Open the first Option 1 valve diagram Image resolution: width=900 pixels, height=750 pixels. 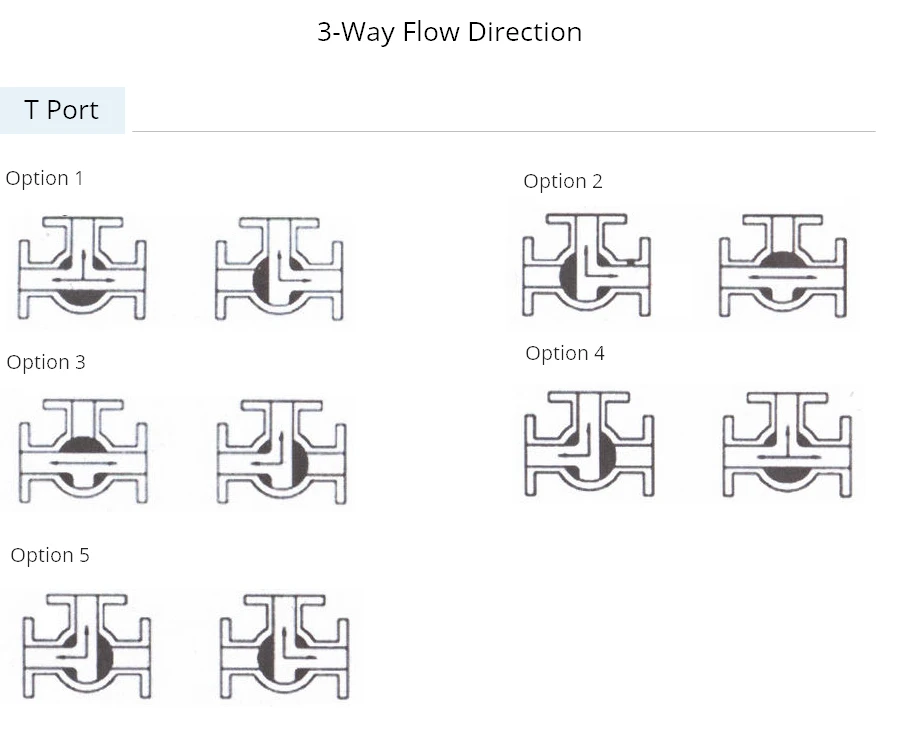pyautogui.click(x=82, y=267)
